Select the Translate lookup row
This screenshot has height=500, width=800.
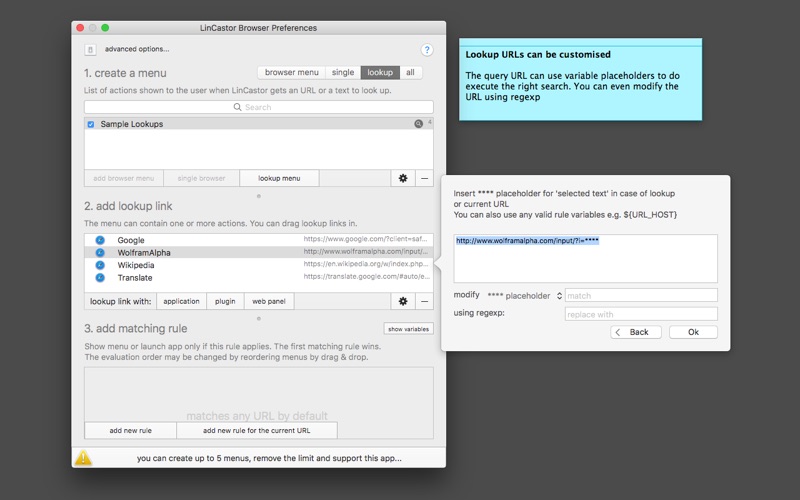[259, 278]
